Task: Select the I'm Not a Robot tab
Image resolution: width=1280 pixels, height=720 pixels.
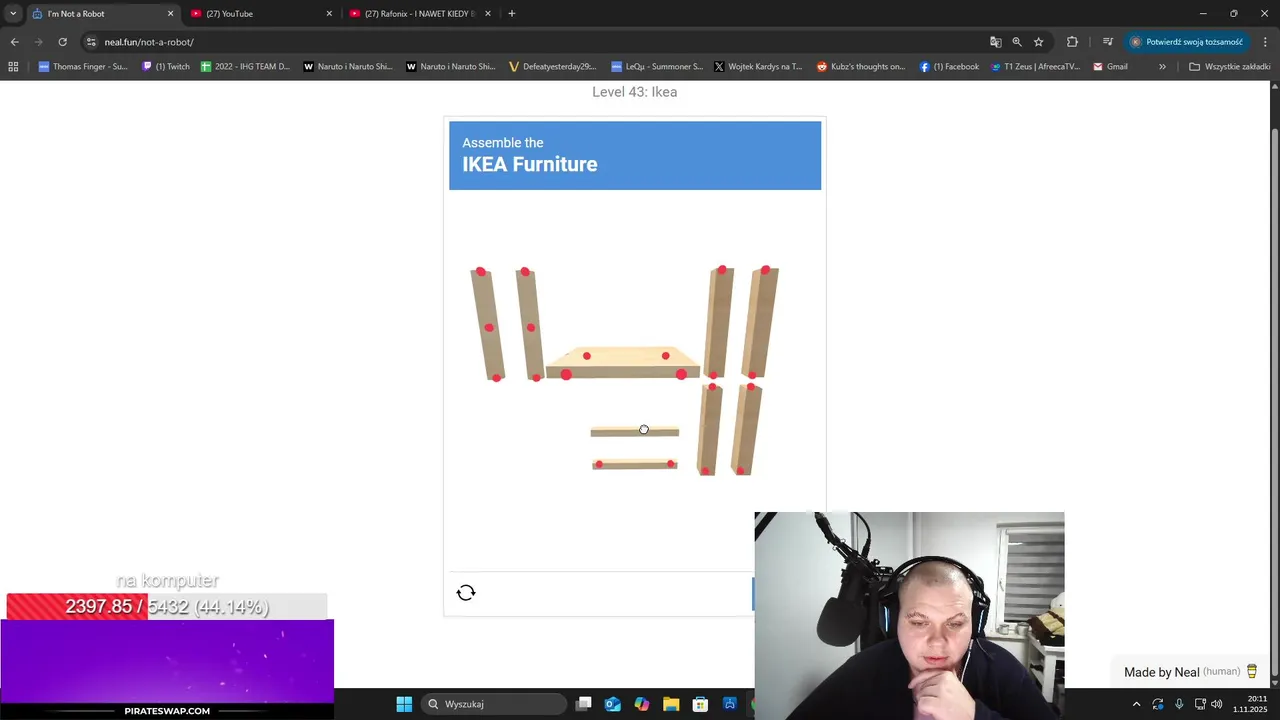Action: 102,14
